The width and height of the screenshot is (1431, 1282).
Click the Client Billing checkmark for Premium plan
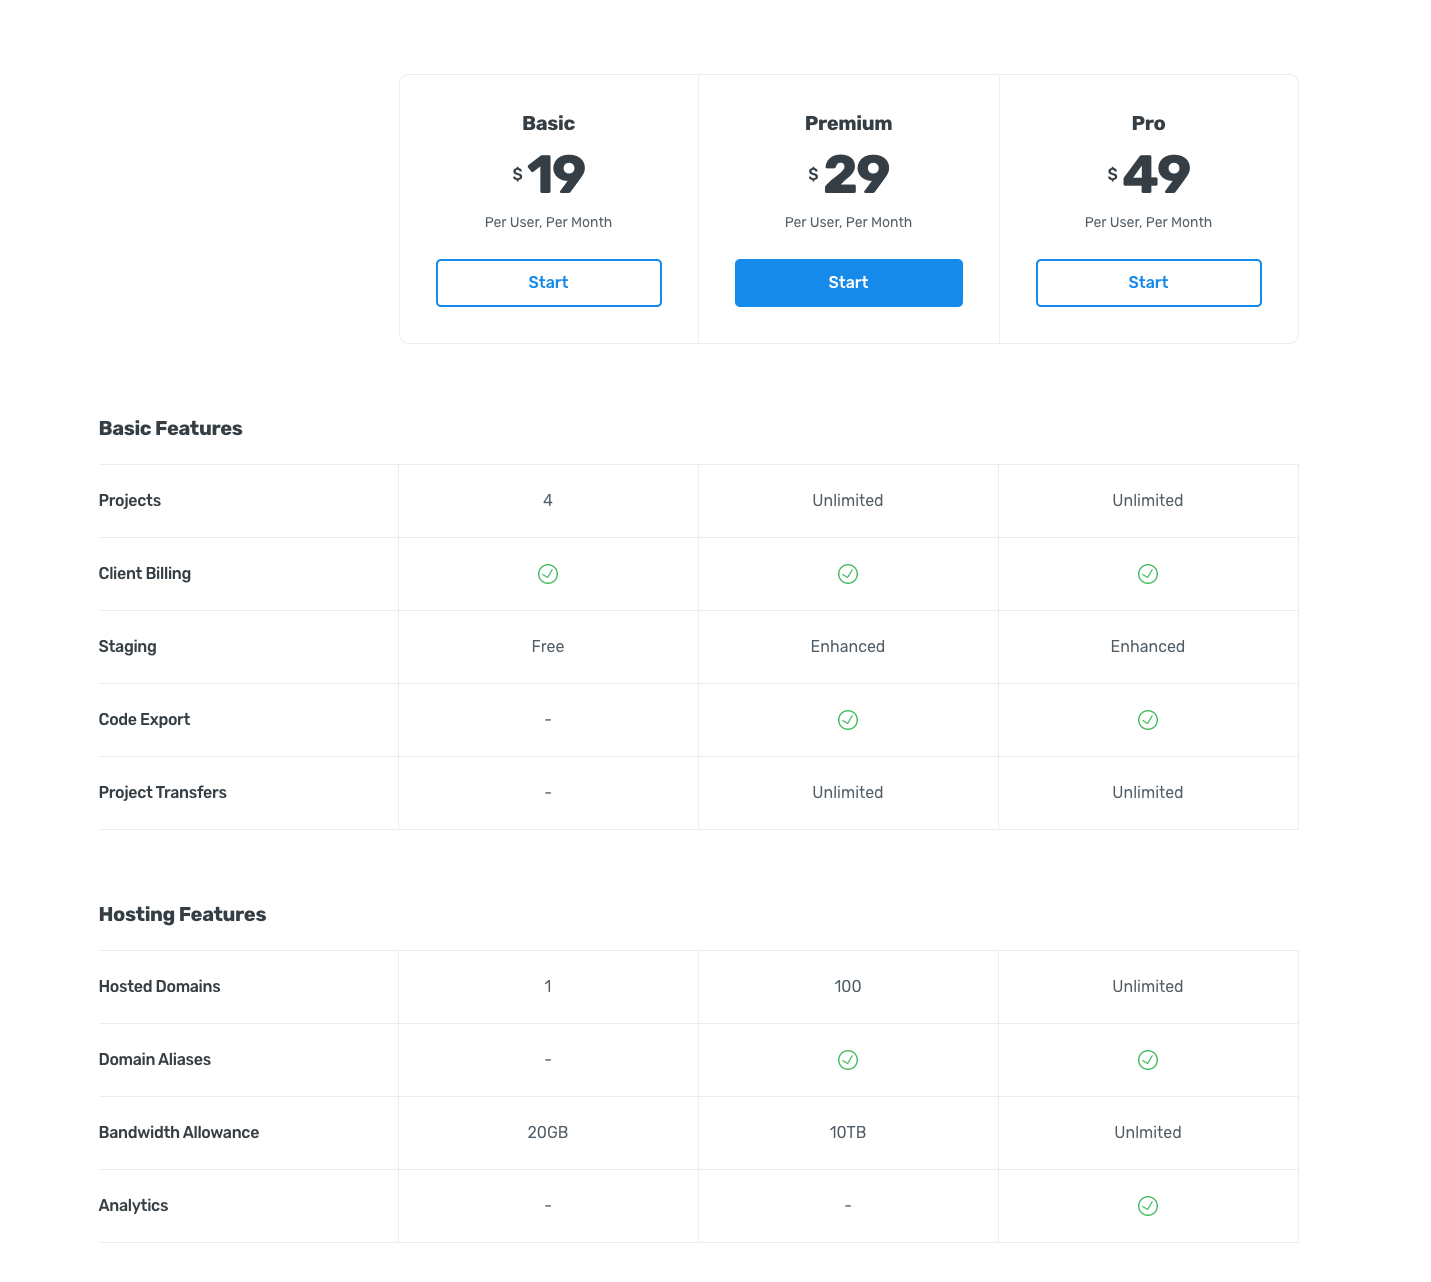pyautogui.click(x=848, y=573)
